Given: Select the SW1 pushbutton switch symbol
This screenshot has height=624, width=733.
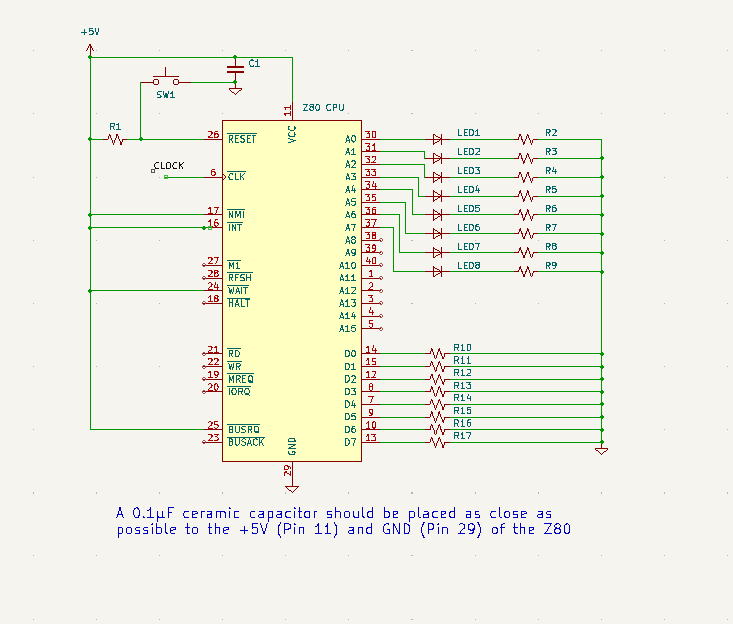Looking at the screenshot, I should (x=165, y=80).
